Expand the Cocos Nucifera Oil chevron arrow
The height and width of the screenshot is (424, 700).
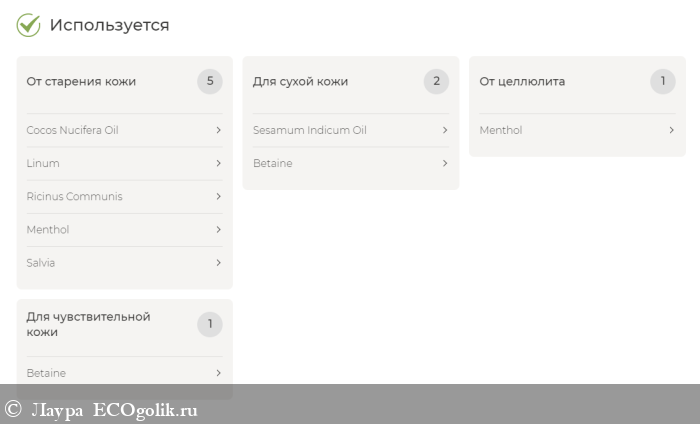pyautogui.click(x=218, y=130)
